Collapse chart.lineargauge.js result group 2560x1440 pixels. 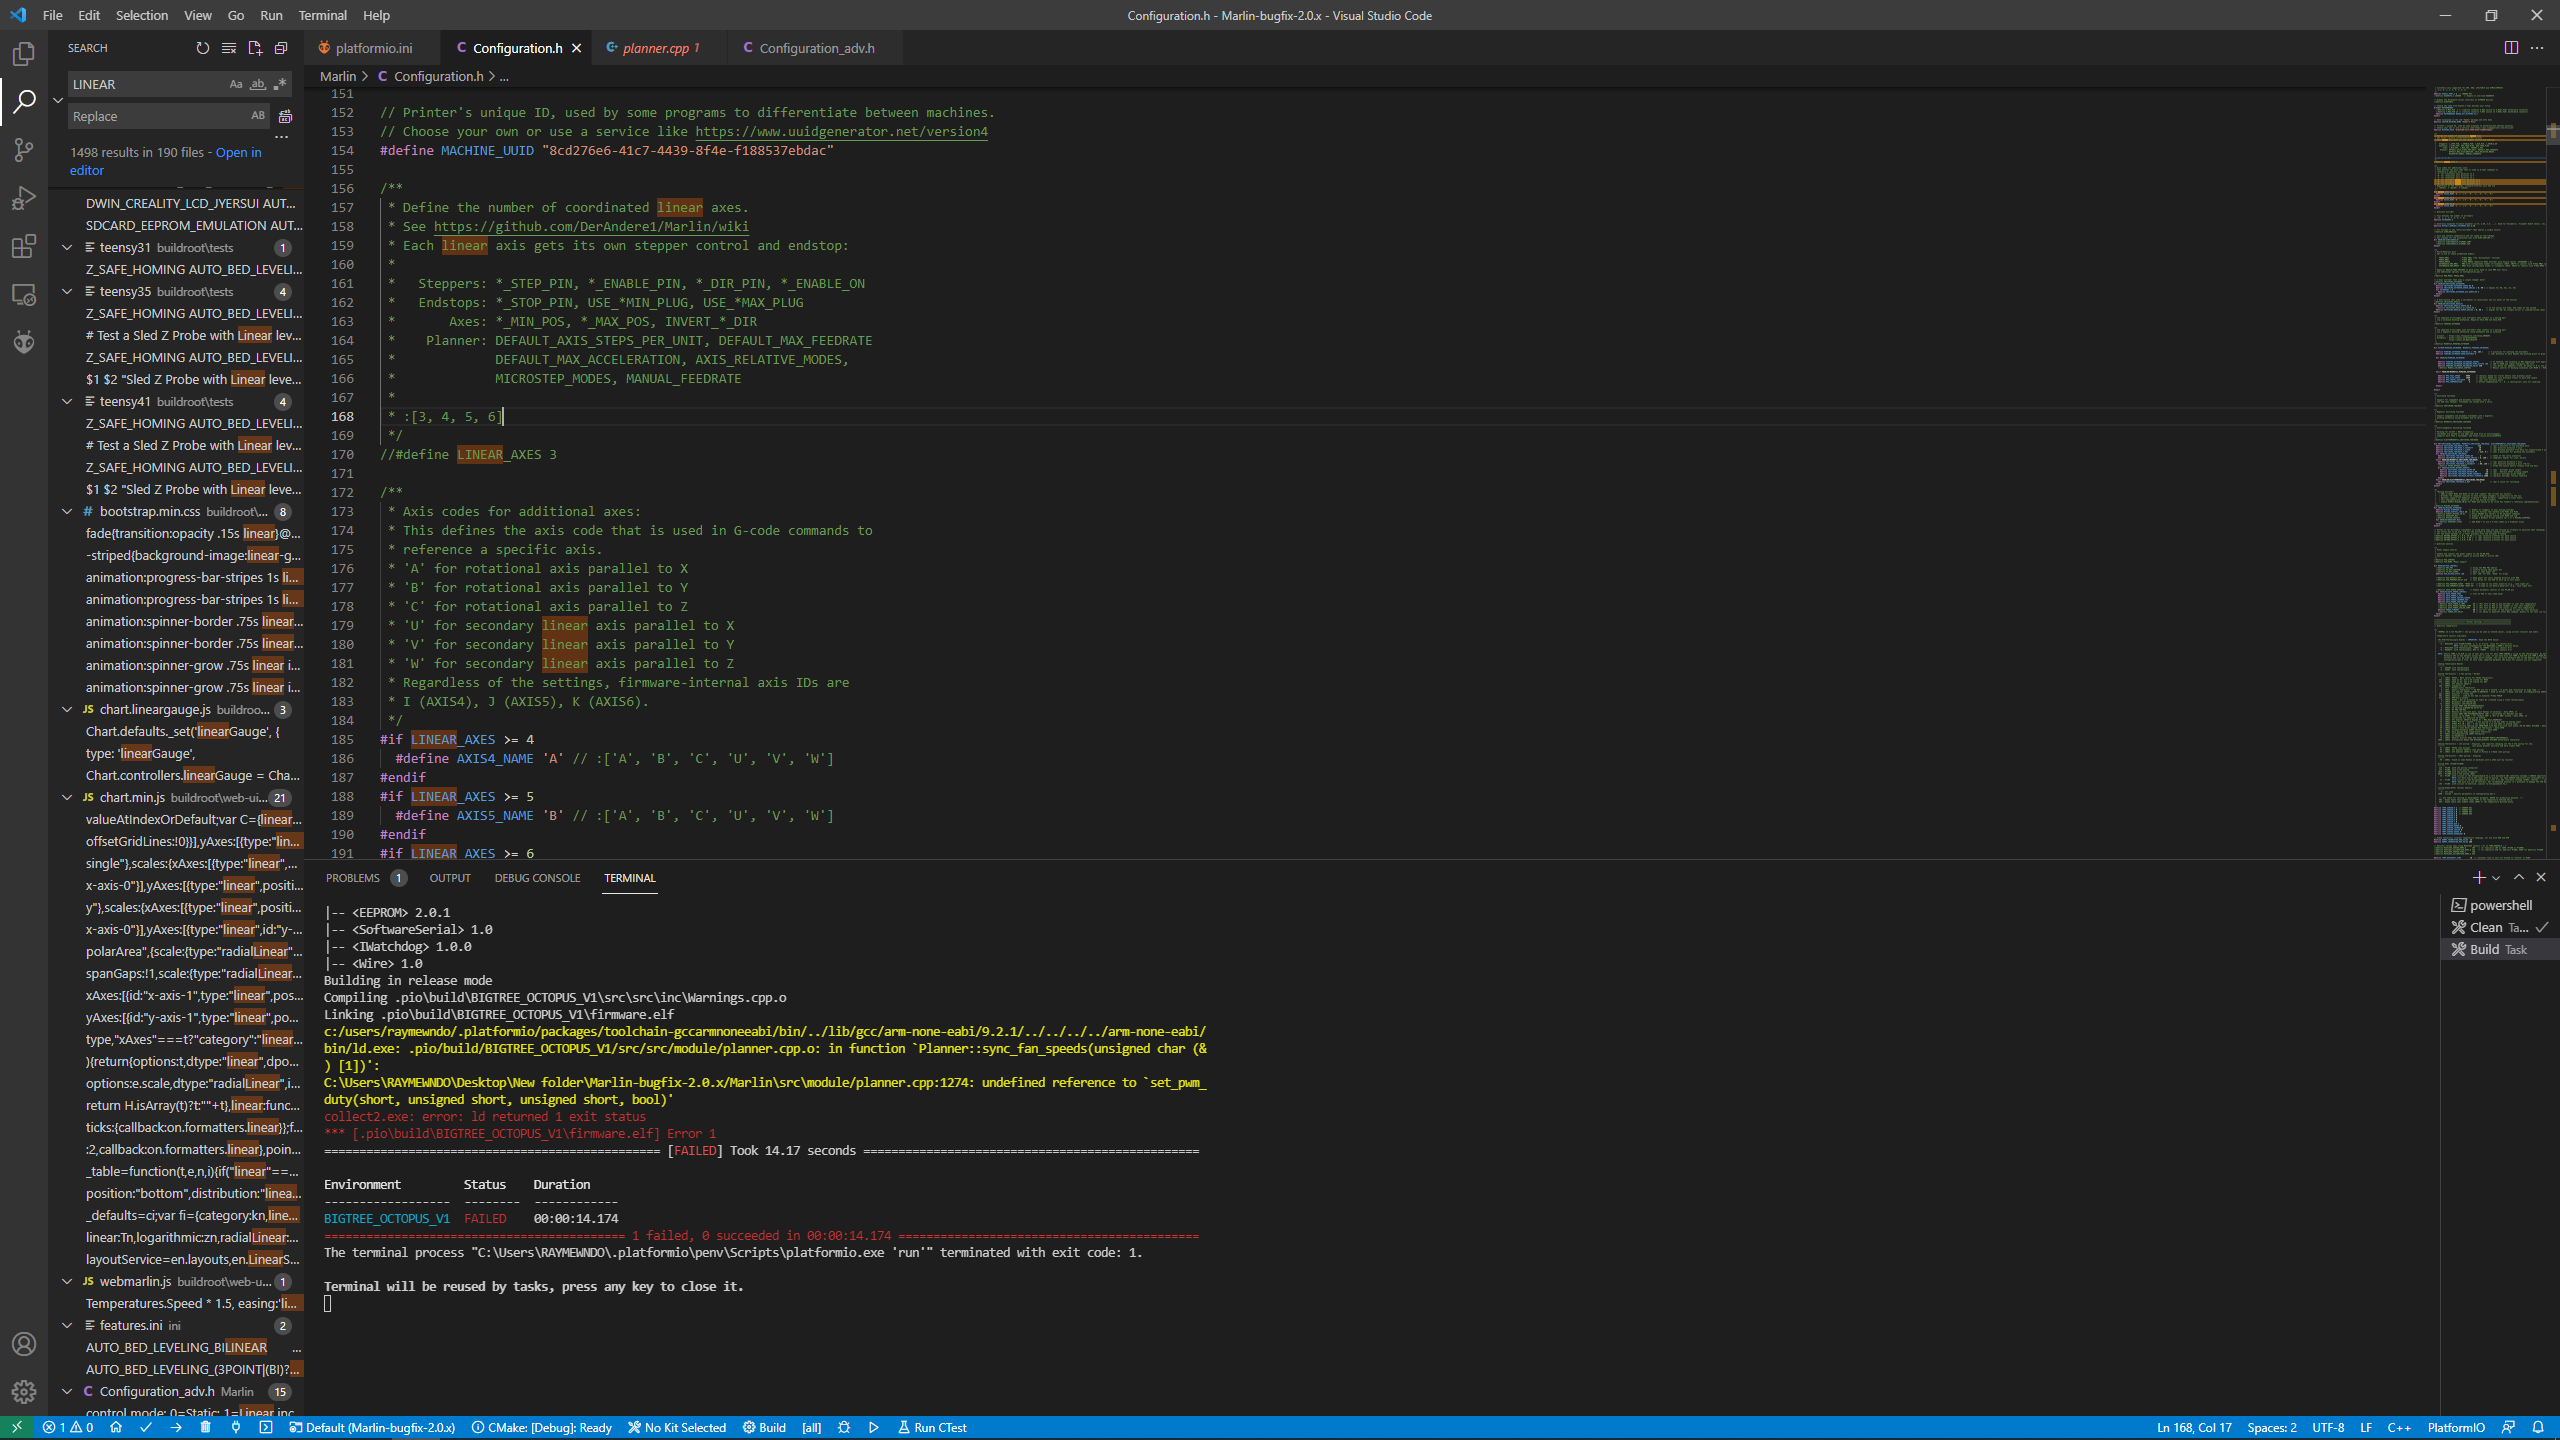point(67,709)
